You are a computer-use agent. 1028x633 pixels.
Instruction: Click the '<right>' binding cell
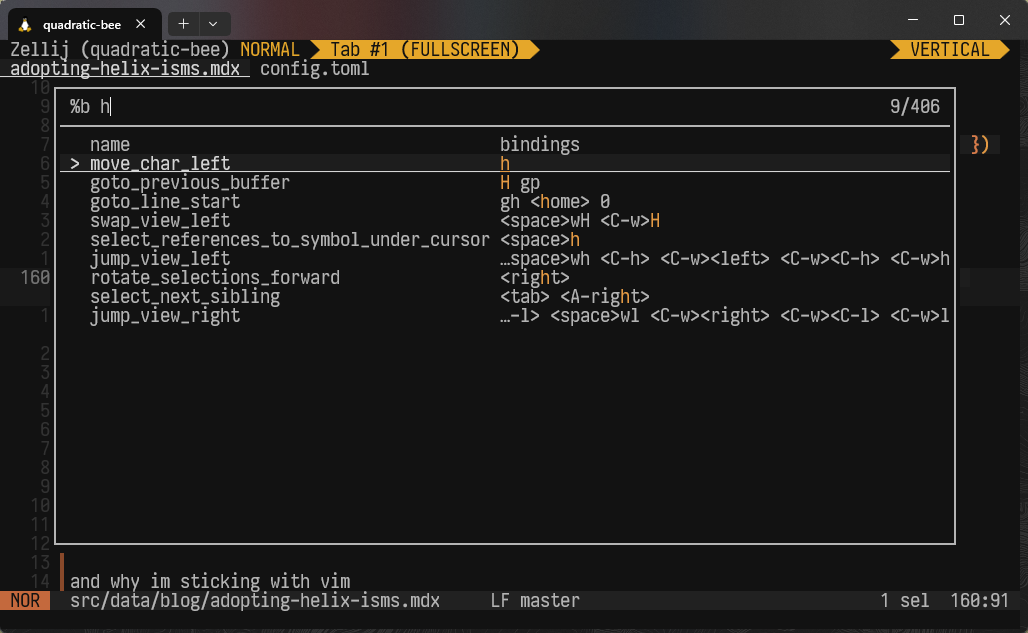pos(534,277)
